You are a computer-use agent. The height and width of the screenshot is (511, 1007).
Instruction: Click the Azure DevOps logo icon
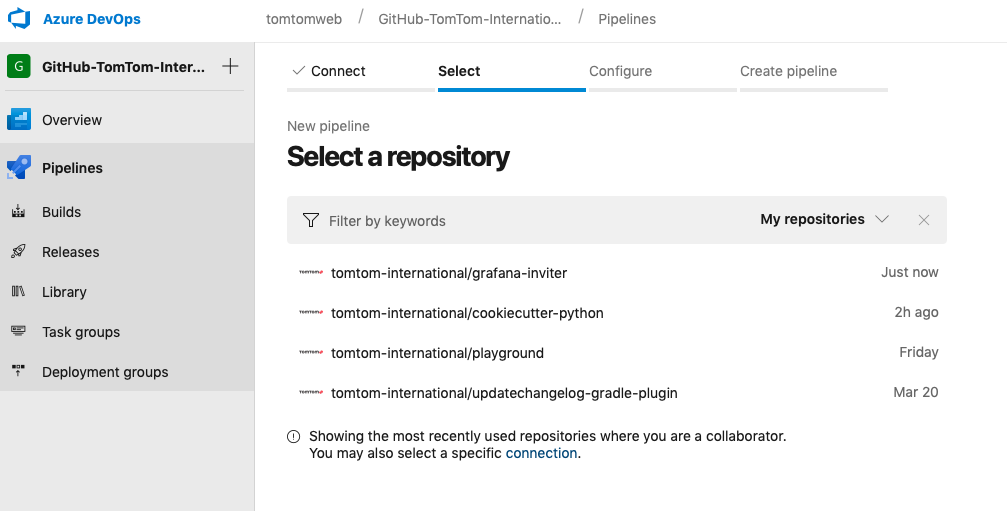click(19, 19)
